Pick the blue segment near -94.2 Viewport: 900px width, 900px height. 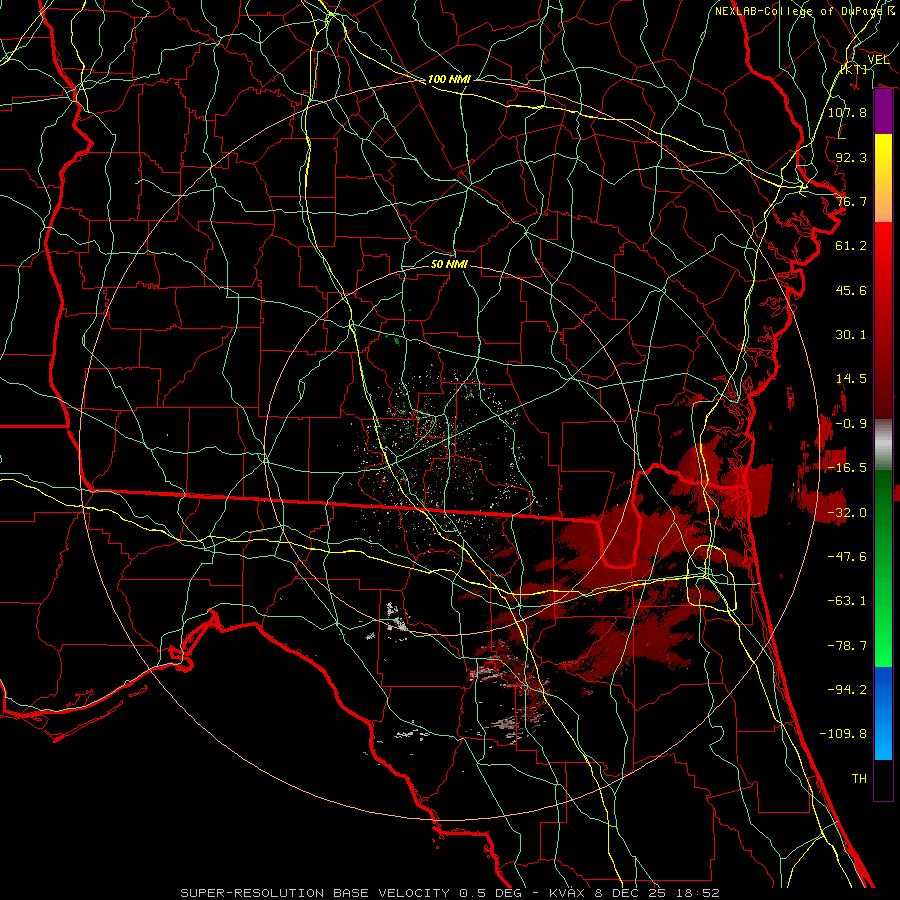coord(883,692)
